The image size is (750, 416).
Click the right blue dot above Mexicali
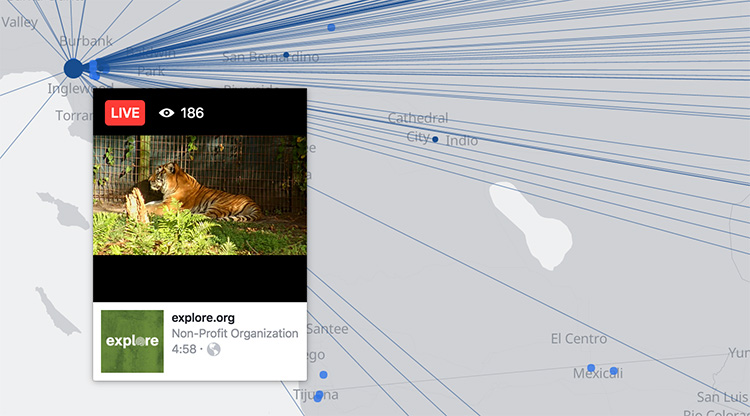pos(614,371)
